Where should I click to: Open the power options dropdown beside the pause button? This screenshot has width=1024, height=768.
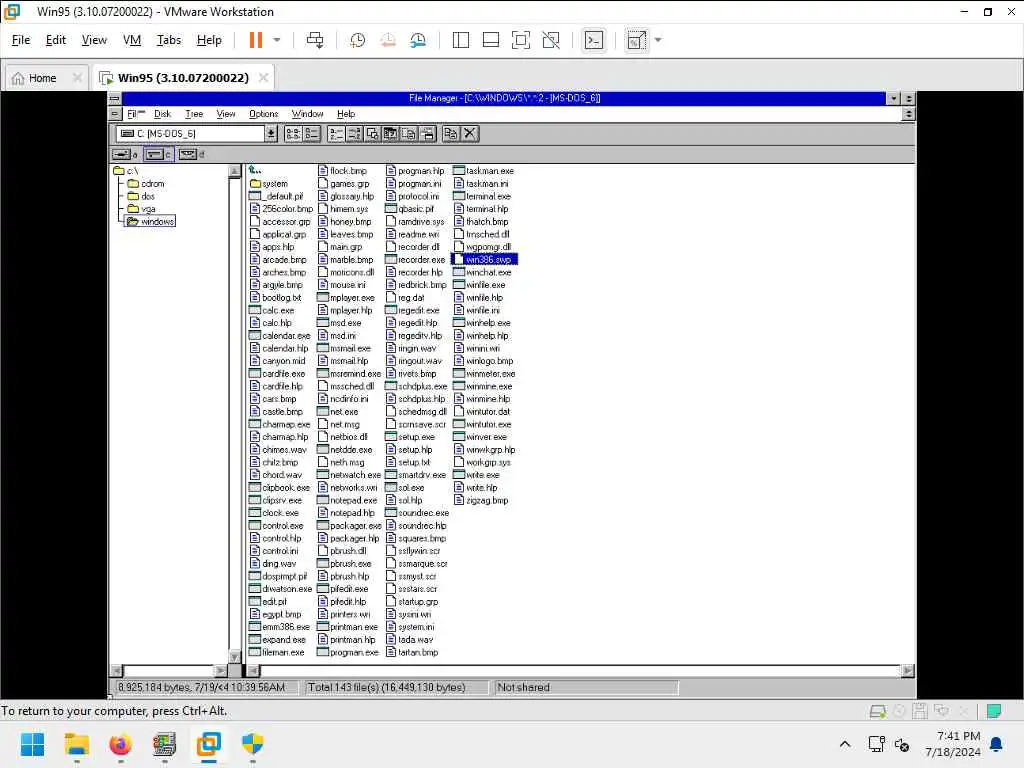click(277, 40)
